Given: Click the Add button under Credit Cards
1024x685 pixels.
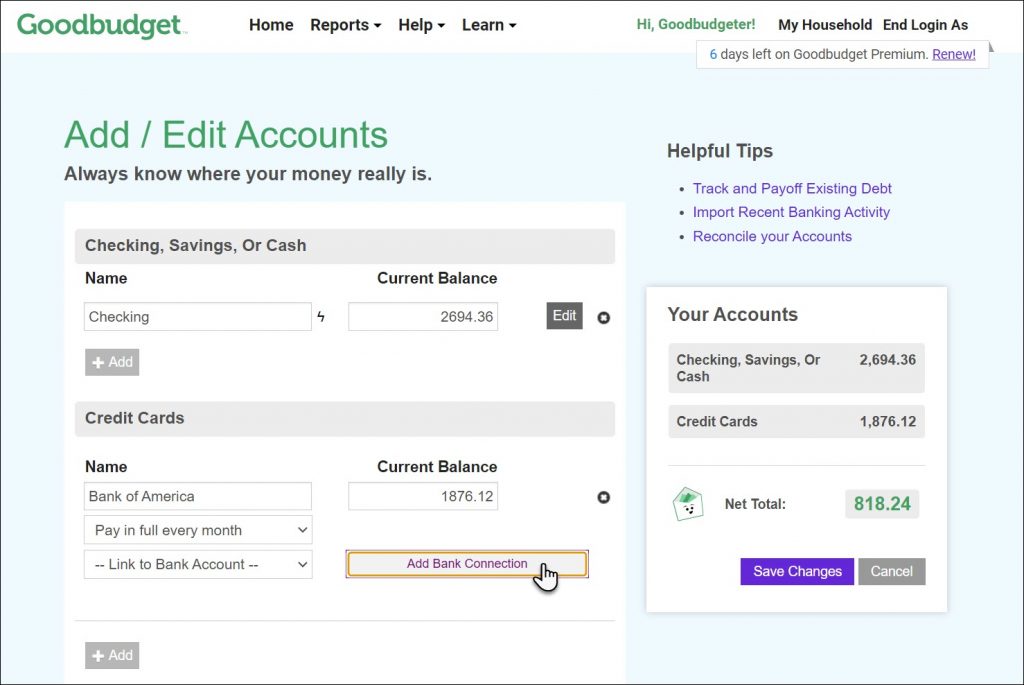Looking at the screenshot, I should coord(112,655).
